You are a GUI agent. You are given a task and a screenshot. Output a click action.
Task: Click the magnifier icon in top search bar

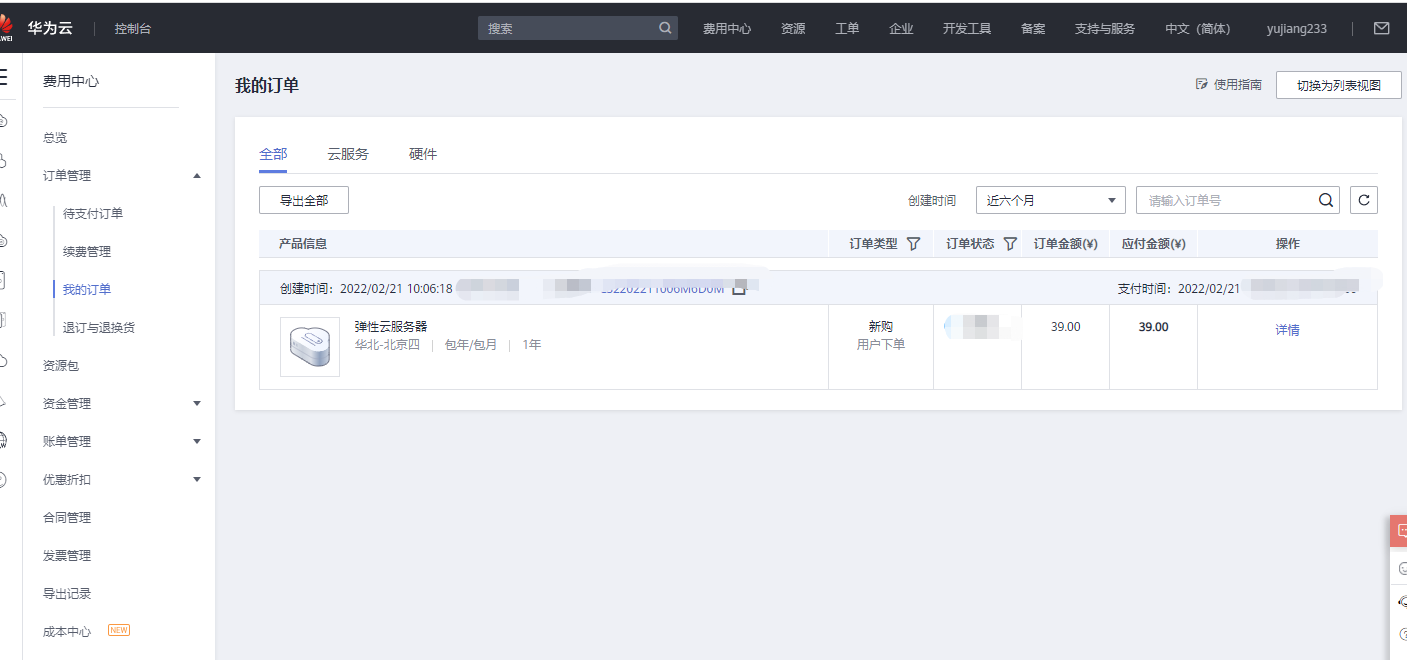coord(665,28)
